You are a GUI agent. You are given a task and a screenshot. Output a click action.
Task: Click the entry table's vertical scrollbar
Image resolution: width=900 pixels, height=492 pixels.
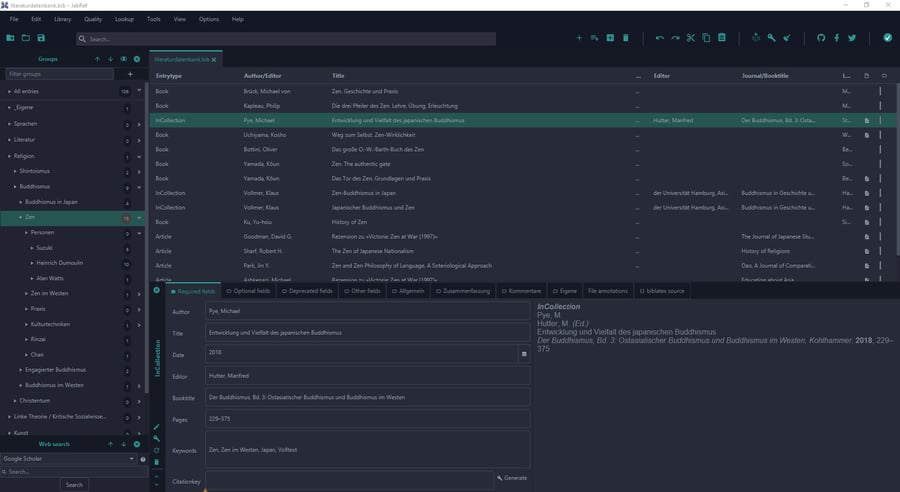click(898, 169)
